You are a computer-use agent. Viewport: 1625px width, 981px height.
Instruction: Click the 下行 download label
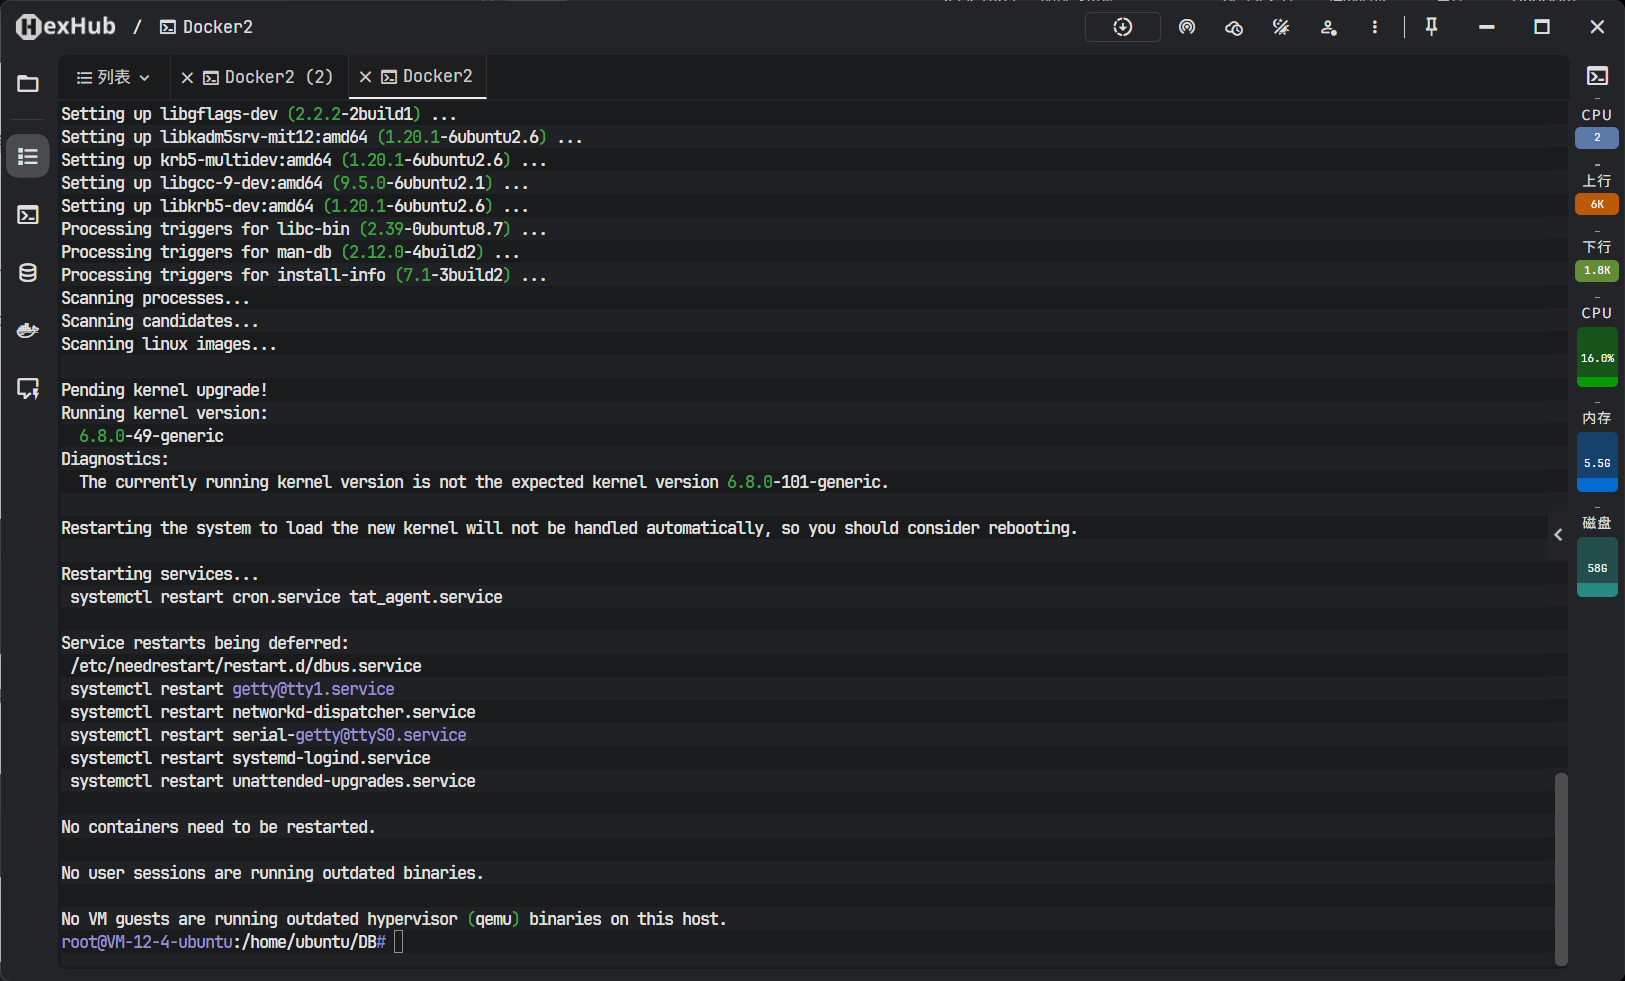point(1597,247)
